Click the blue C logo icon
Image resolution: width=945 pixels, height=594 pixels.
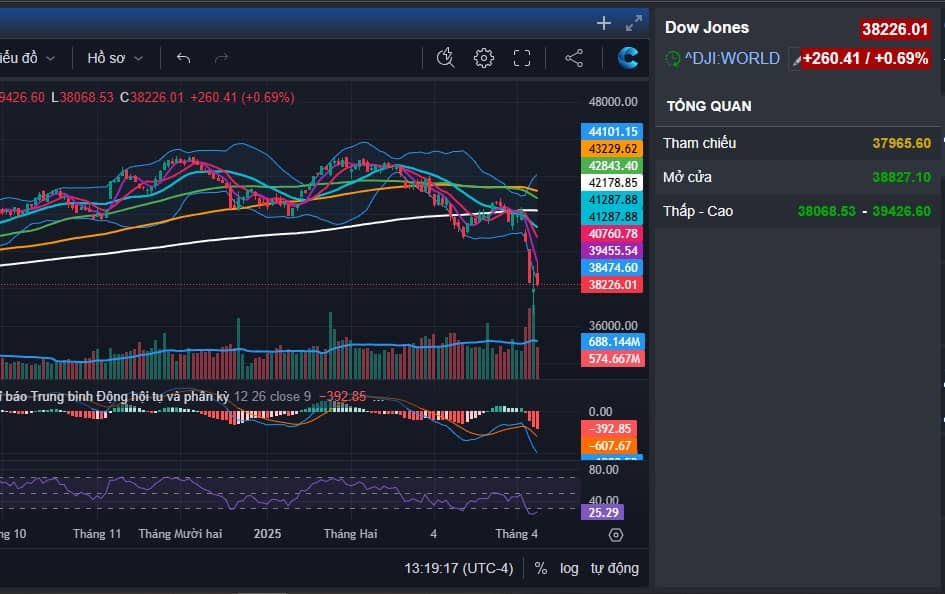tap(627, 58)
